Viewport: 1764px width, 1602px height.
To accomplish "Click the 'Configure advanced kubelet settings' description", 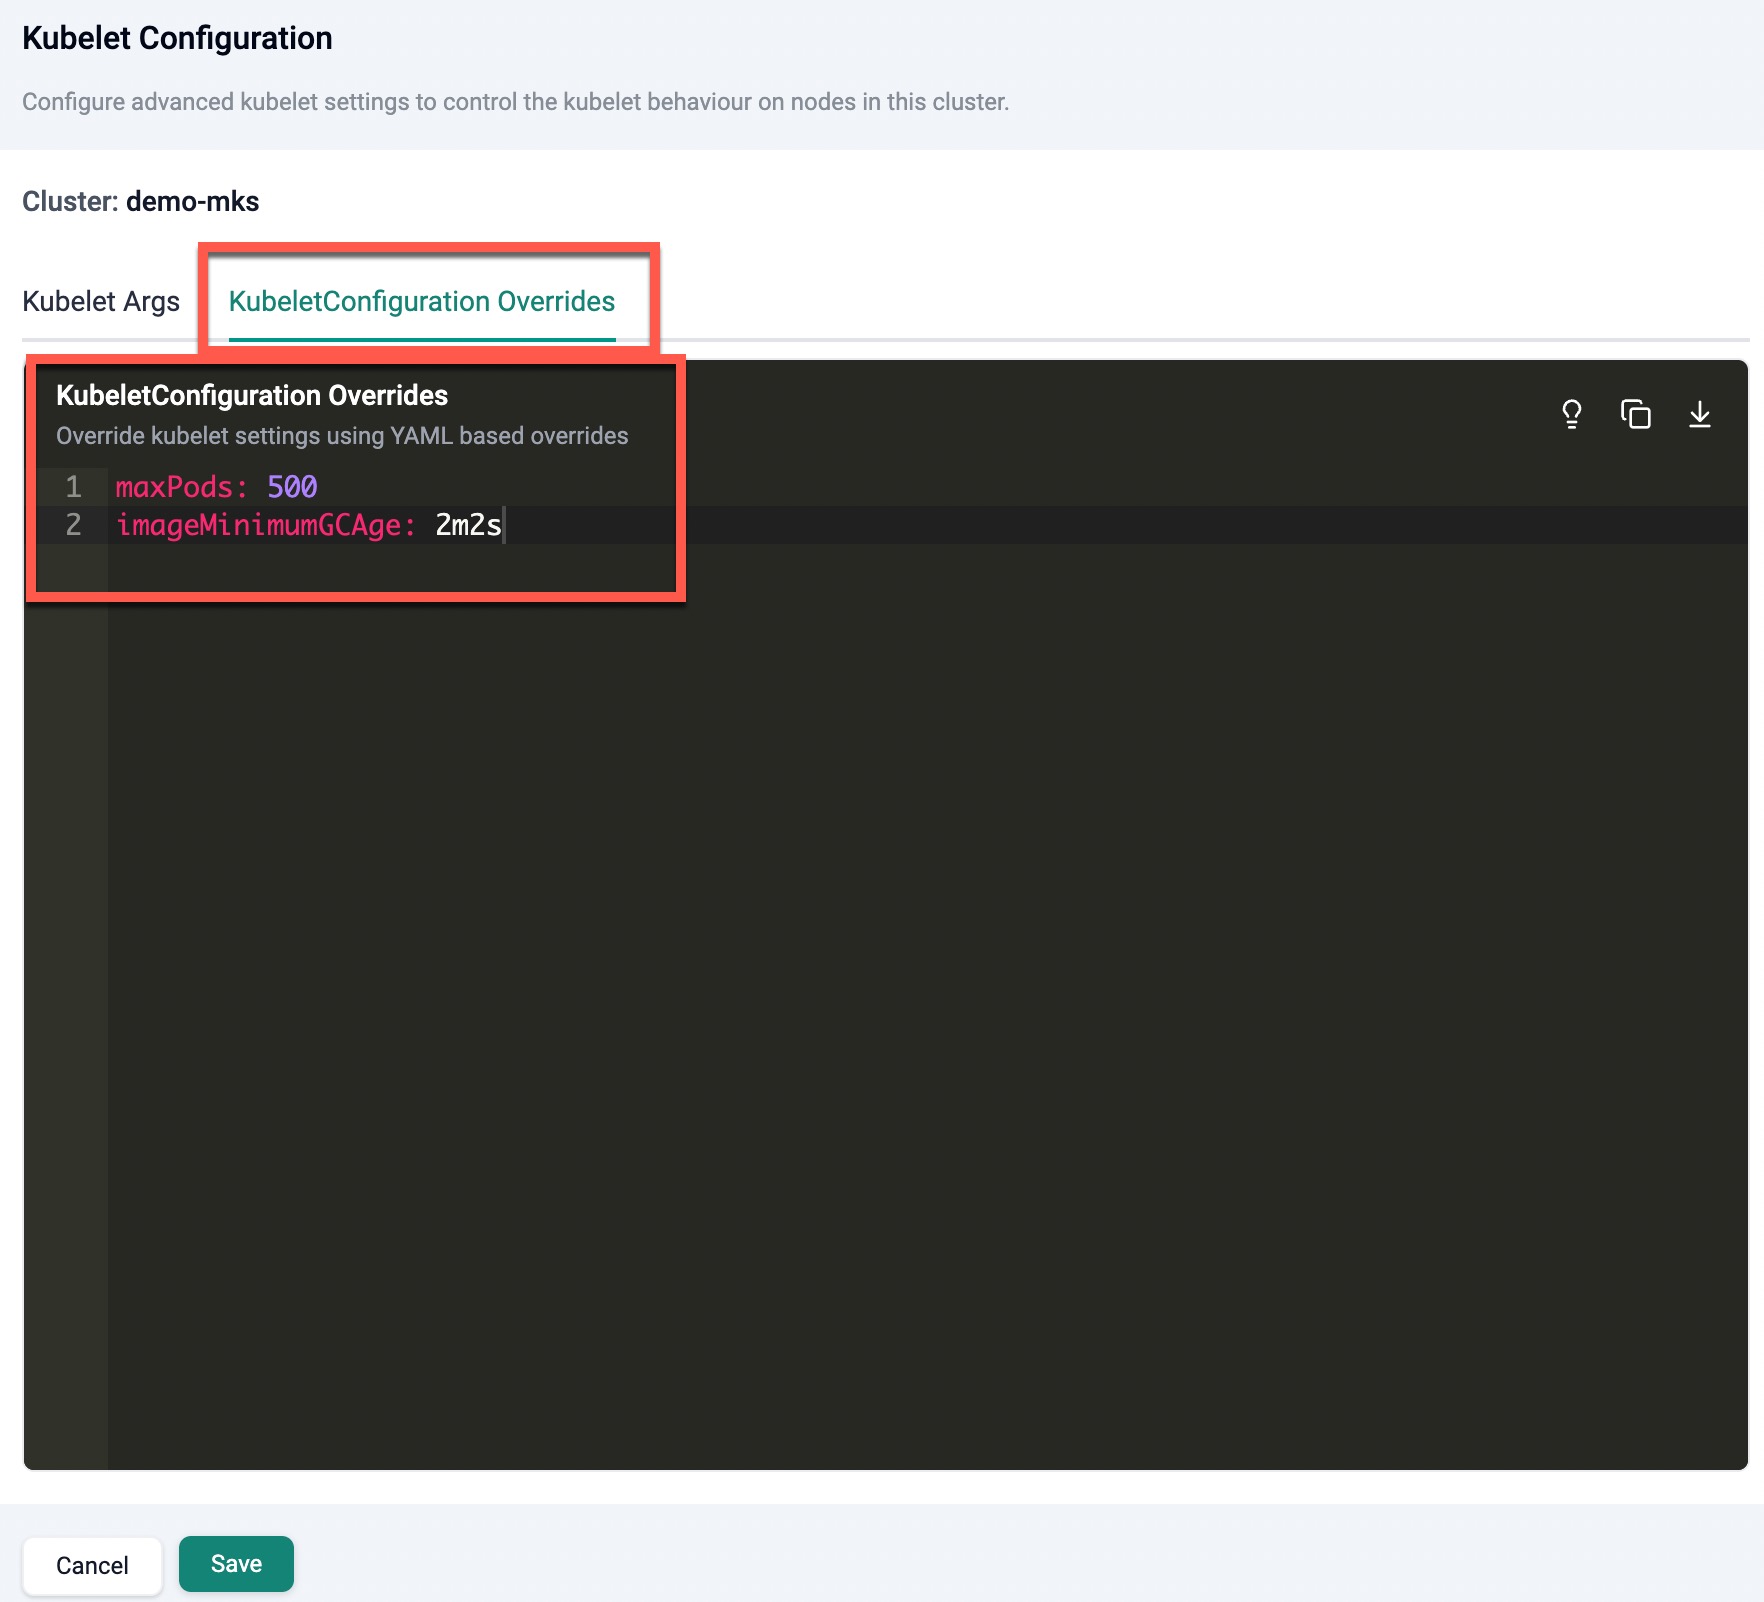I will click(x=515, y=102).
